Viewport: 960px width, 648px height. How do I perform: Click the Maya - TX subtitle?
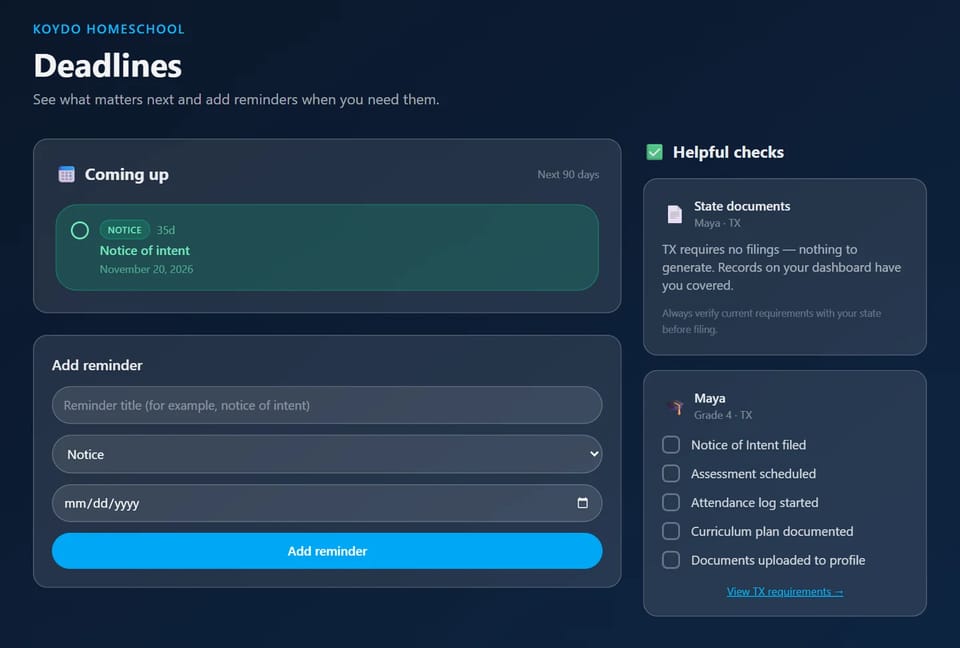tap(717, 223)
